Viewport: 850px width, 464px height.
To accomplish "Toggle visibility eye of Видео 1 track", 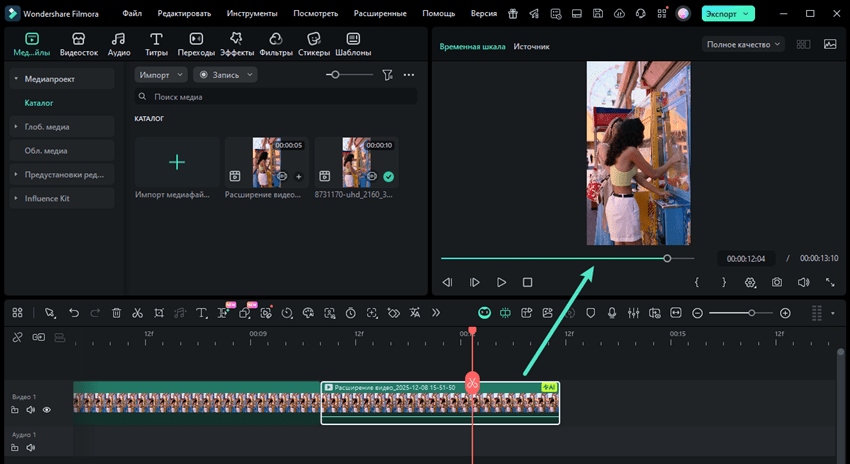I will [47, 410].
